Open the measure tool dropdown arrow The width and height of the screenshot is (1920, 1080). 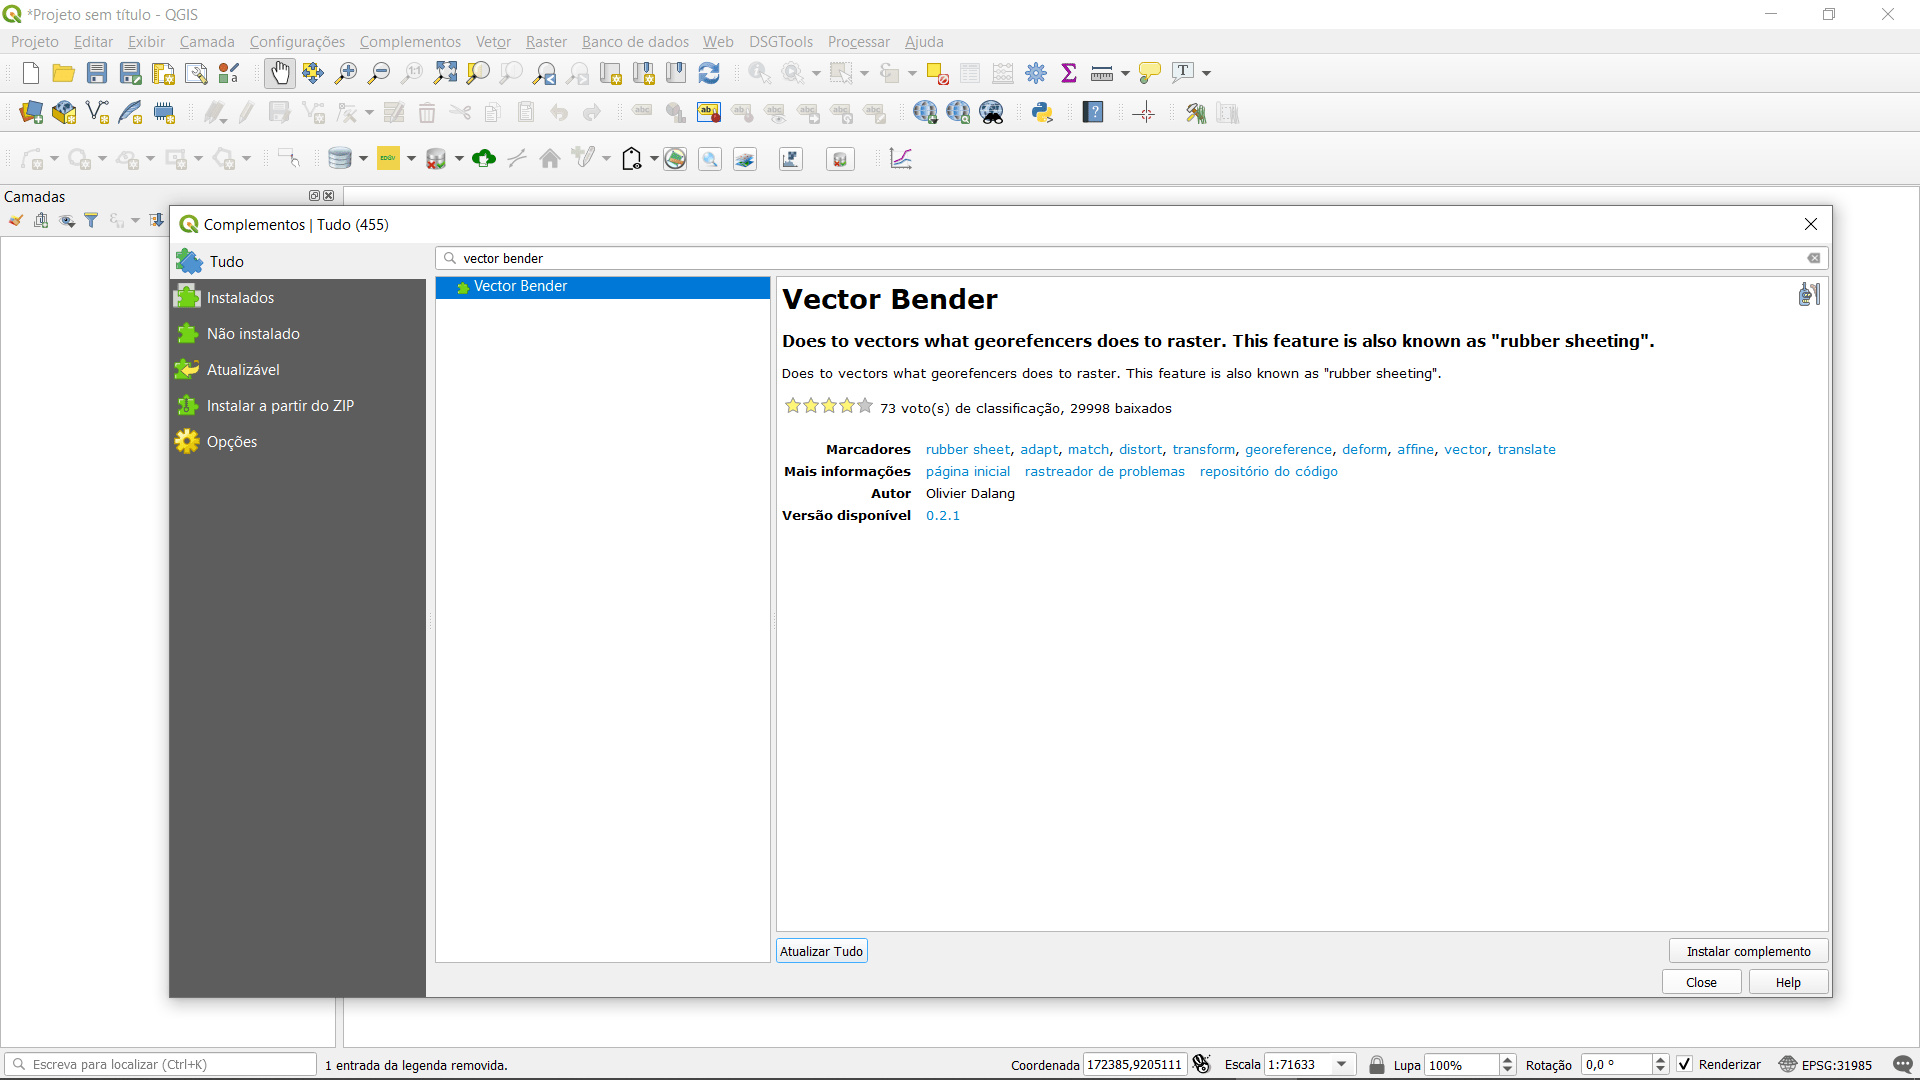point(1125,73)
